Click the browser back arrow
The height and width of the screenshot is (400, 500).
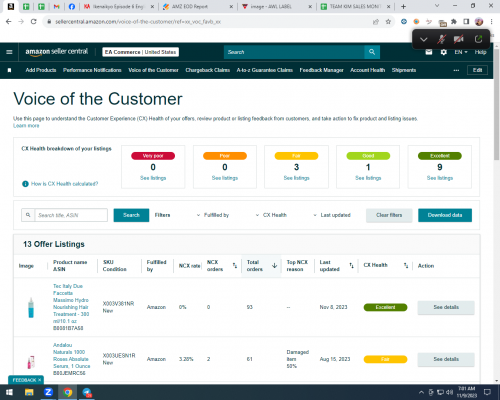point(9,22)
